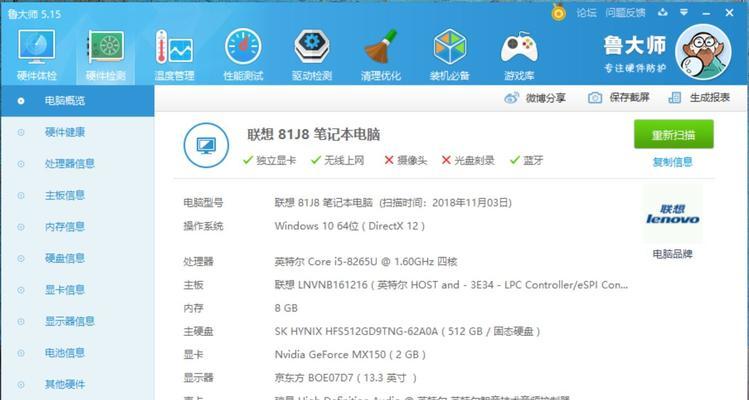
Task: Click the 电脑品牌 label
Action: coord(673,254)
